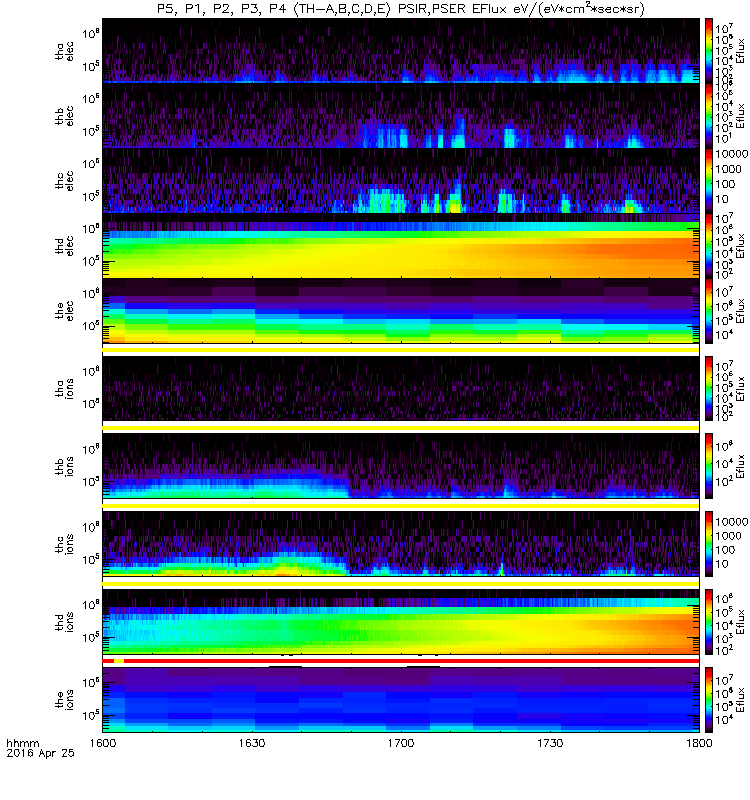Select the 'thd ions' panel label
Image resolution: width=750 pixels, height=800 pixels.
click(65, 622)
